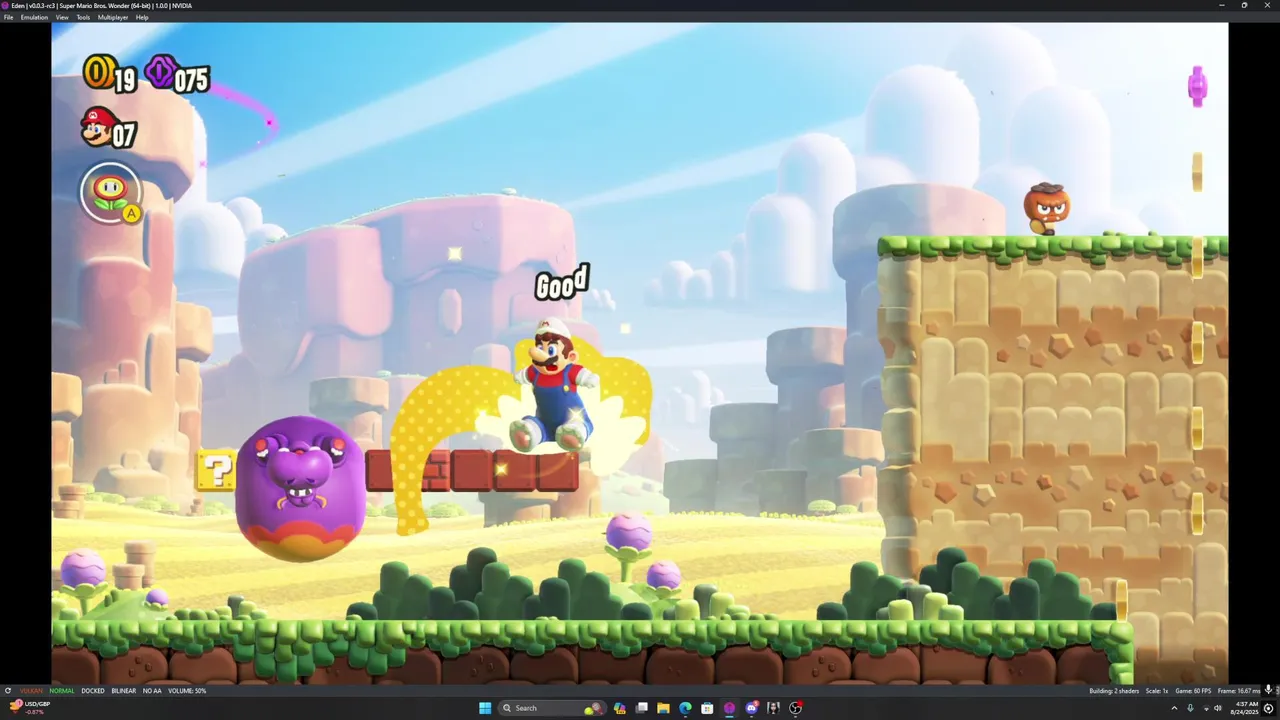Click the Scale: 1x status text
Image resolution: width=1280 pixels, height=720 pixels.
[x=1157, y=691]
